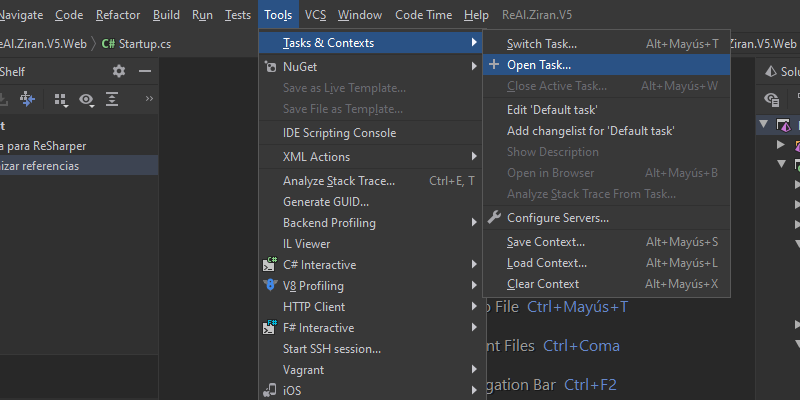This screenshot has height=400, width=800.
Task: Select Generate GUID... entry
Action: tap(370, 202)
